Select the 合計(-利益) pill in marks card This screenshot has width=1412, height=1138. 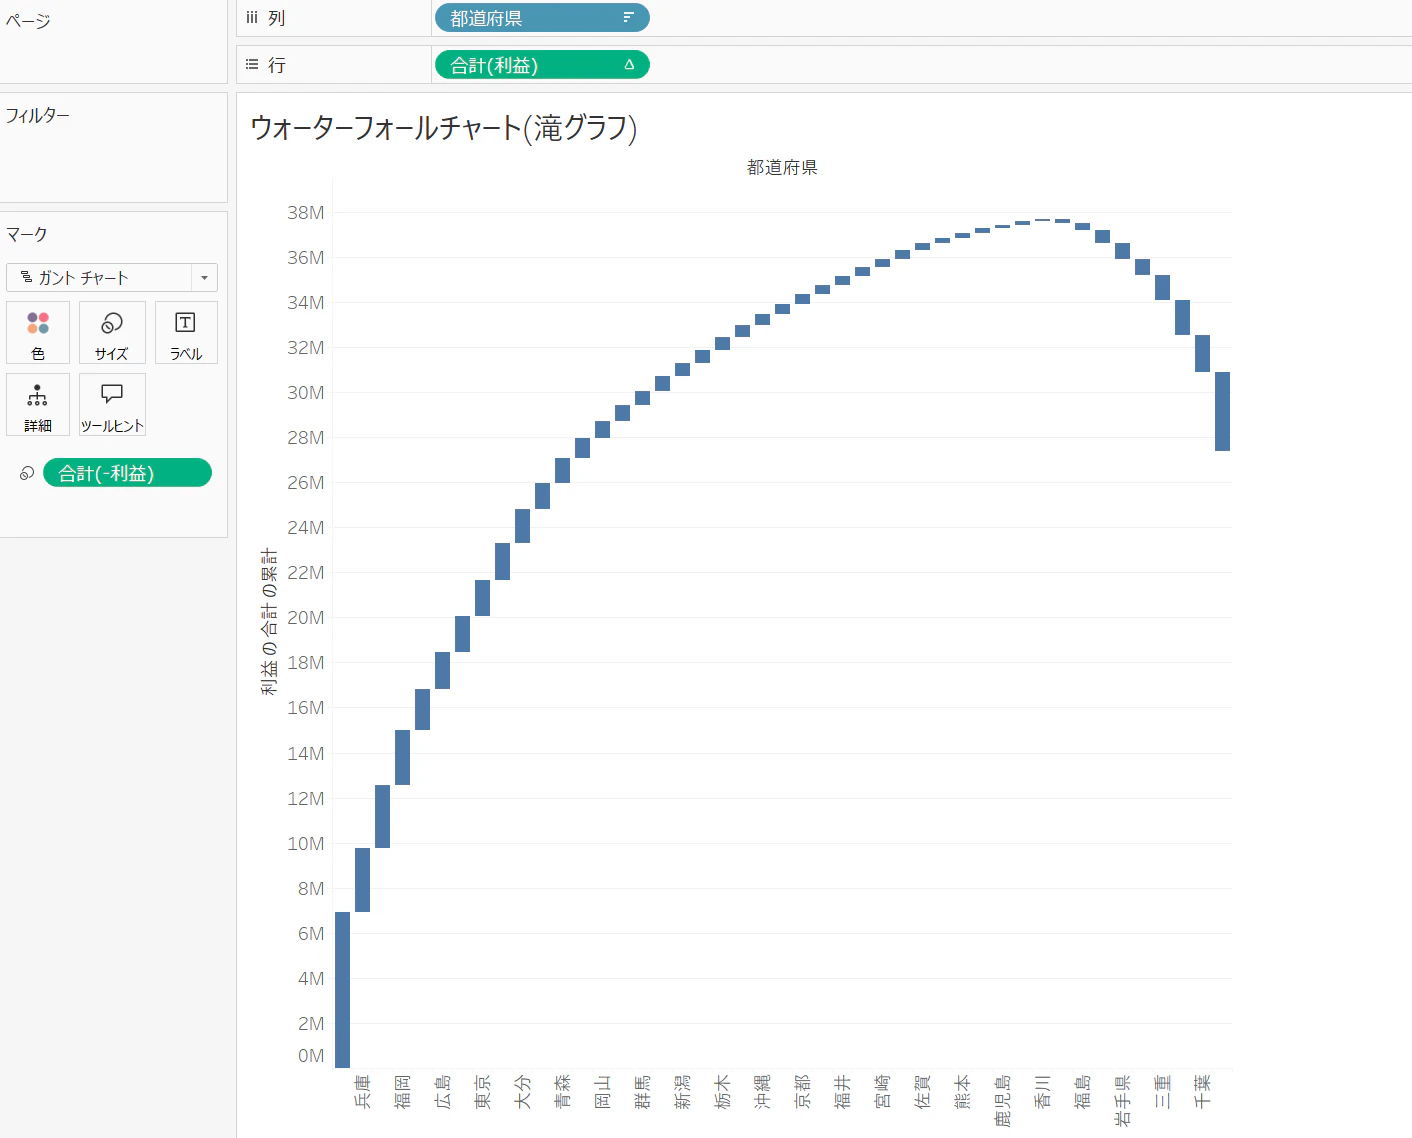tap(127, 473)
